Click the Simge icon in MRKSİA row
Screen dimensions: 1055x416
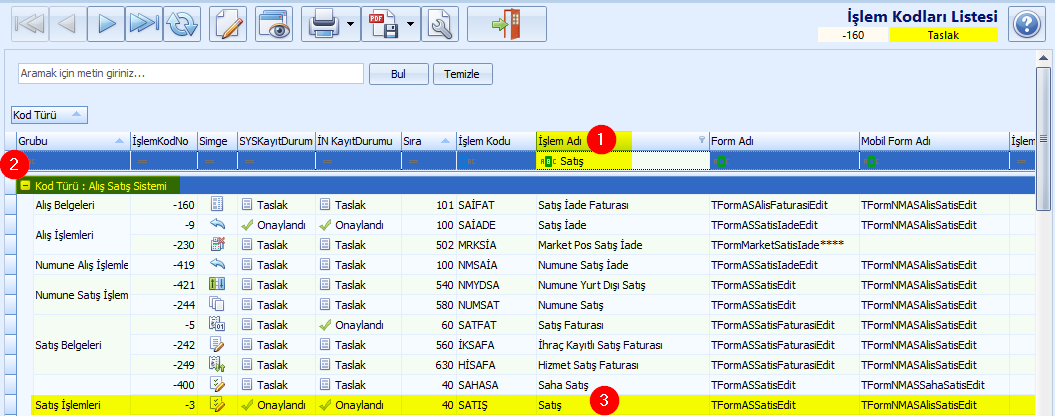pos(217,244)
